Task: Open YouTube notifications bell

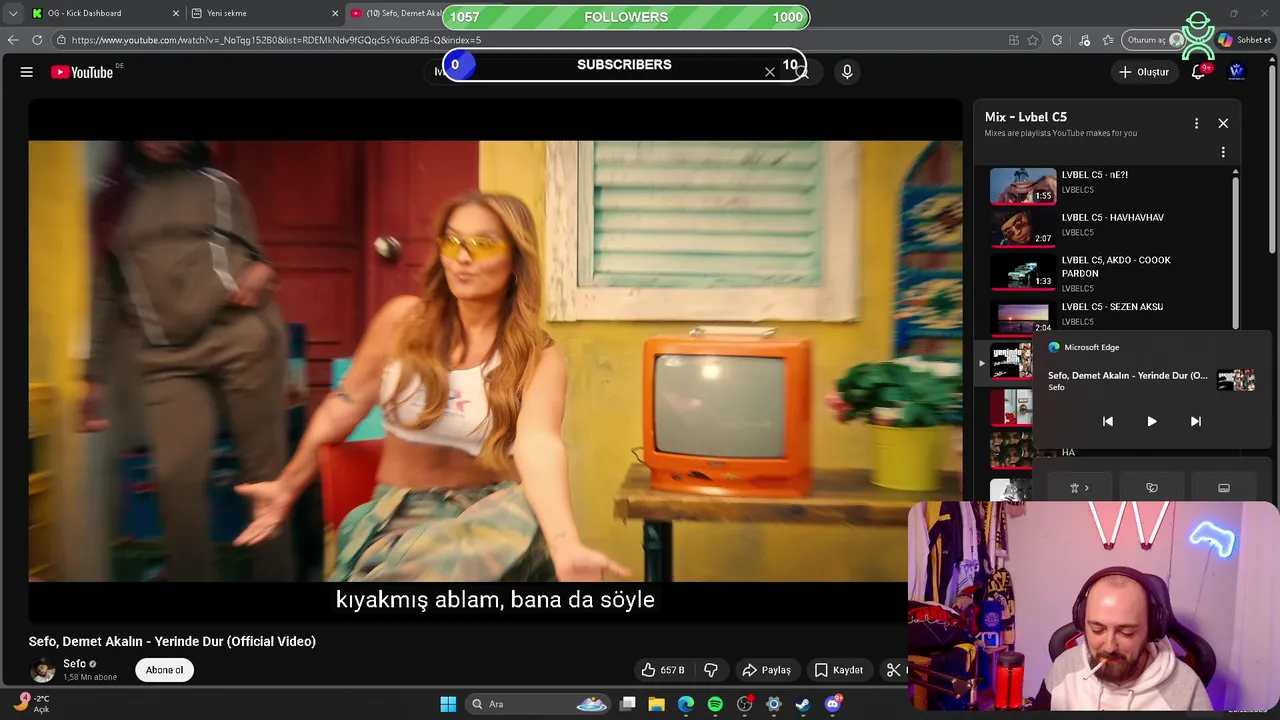Action: point(1198,72)
